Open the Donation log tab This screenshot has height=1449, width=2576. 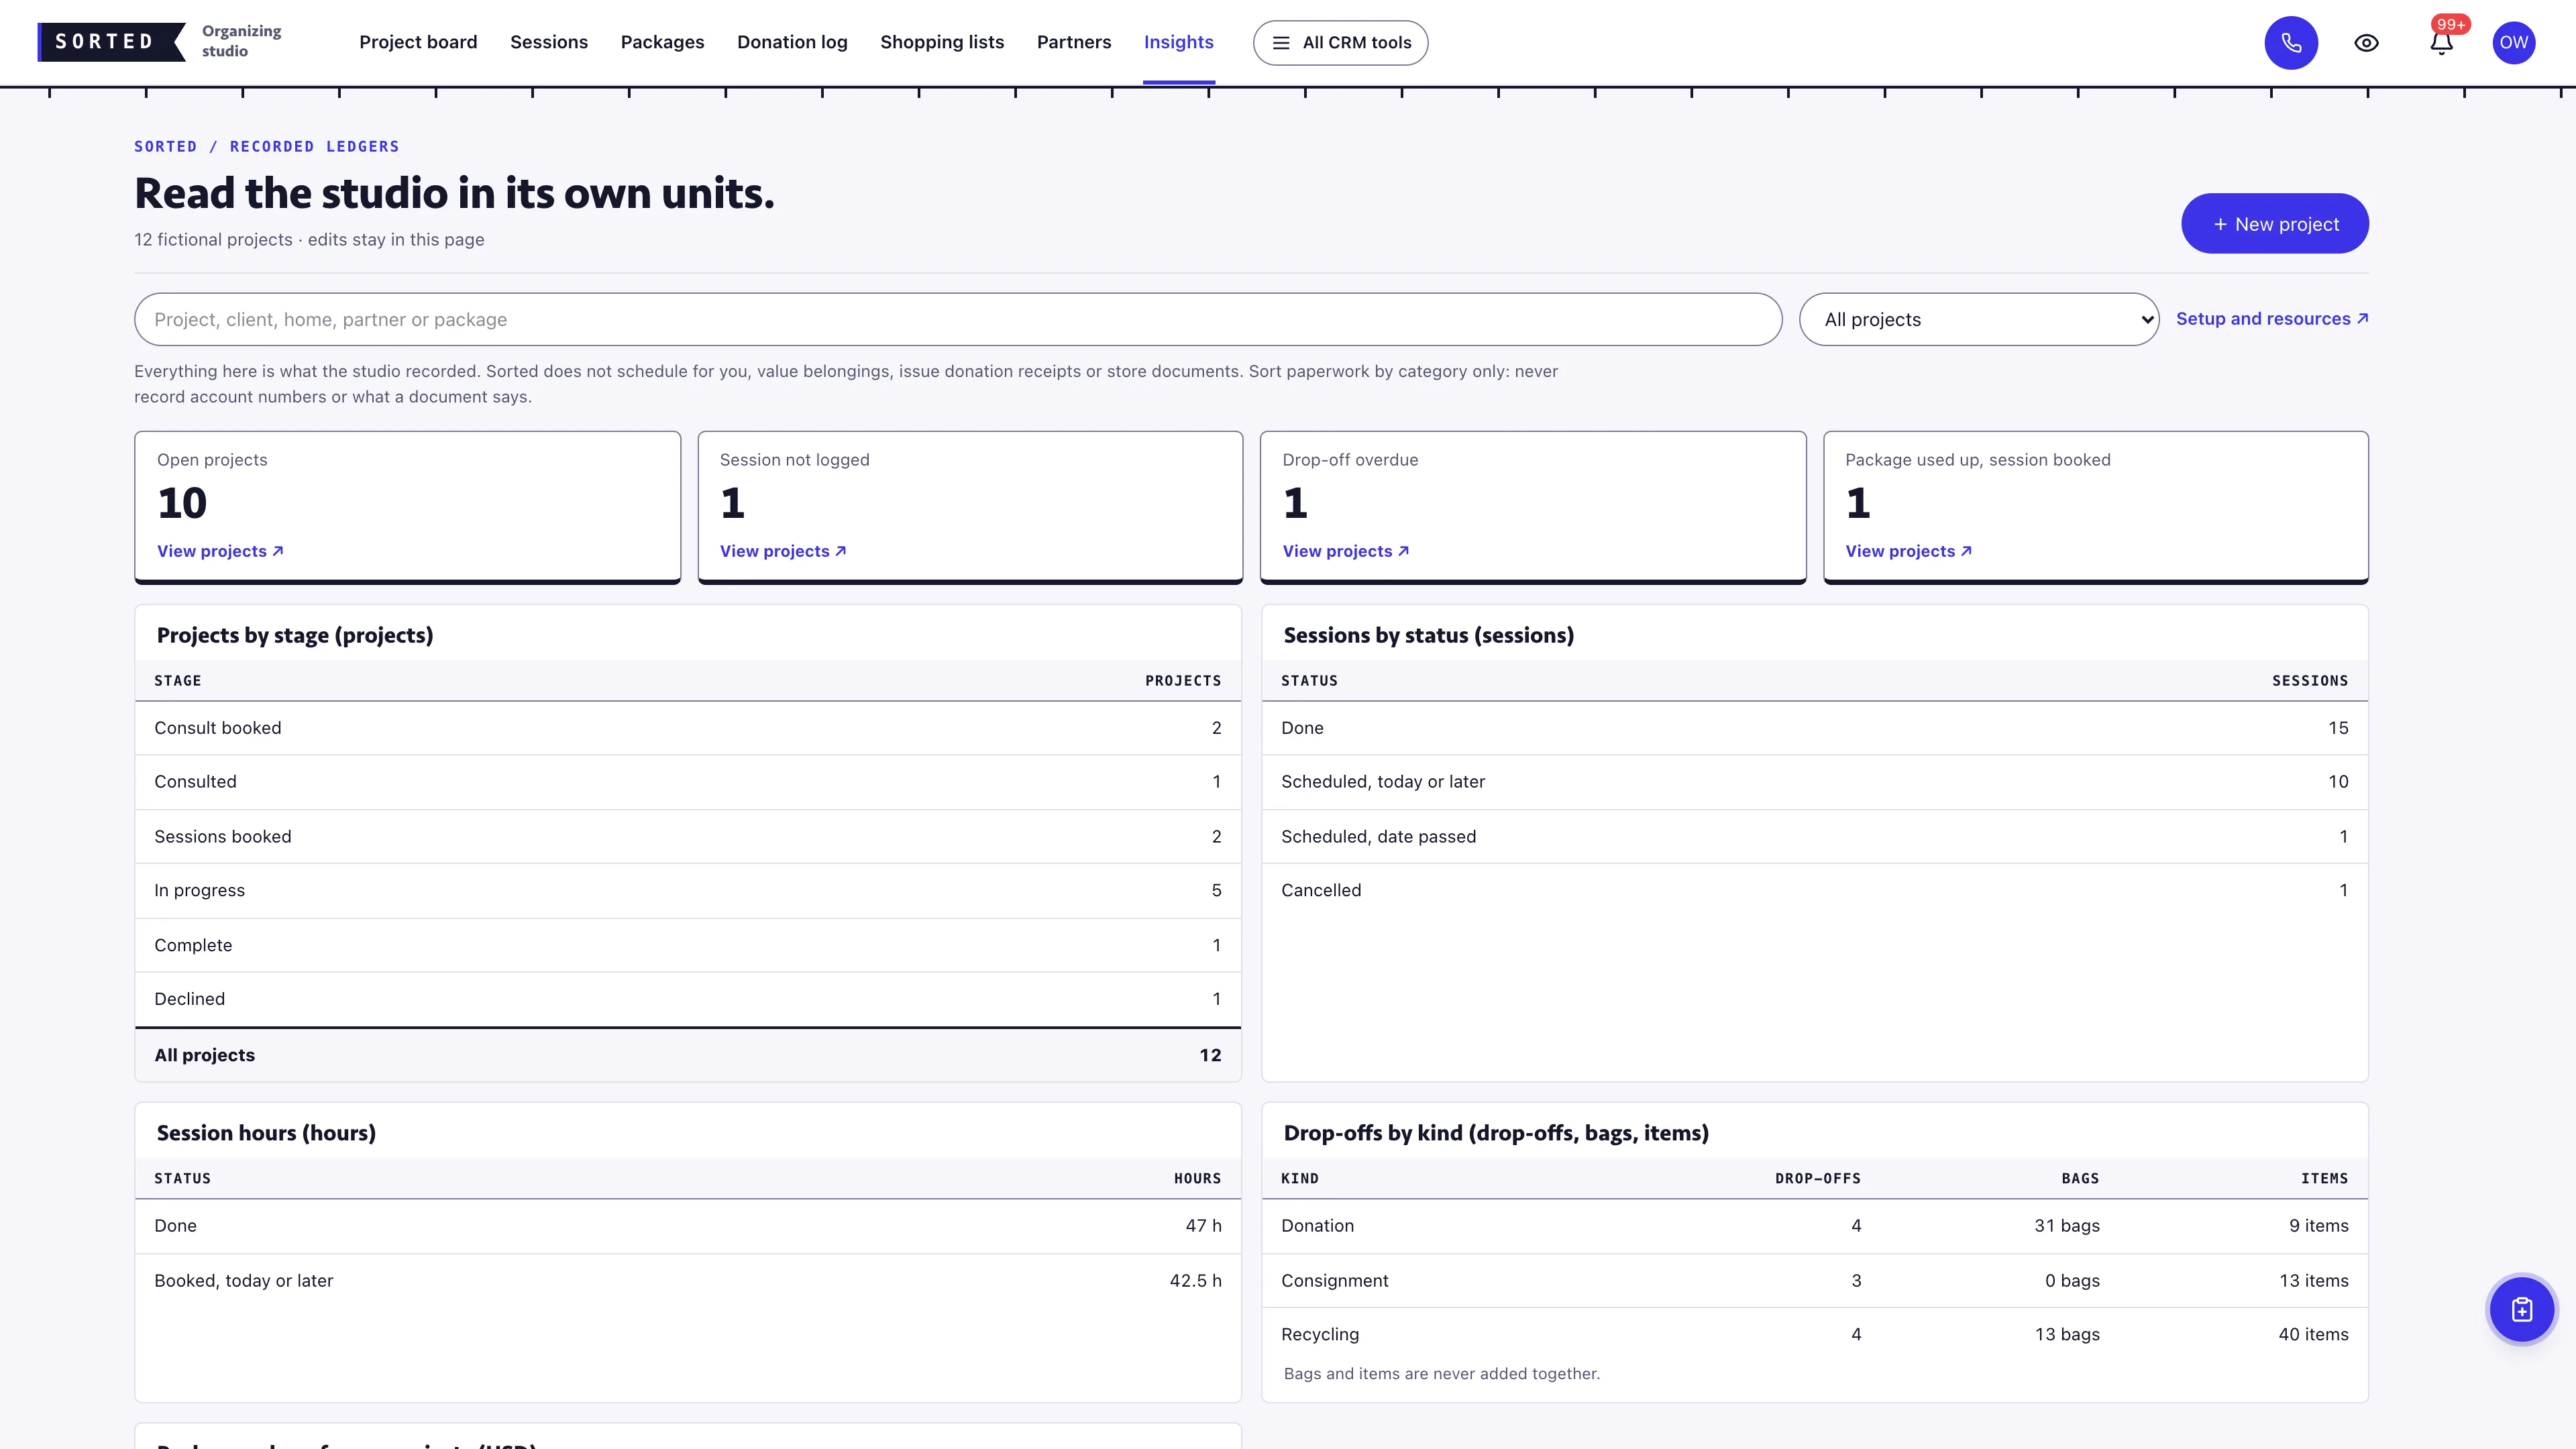792,42
